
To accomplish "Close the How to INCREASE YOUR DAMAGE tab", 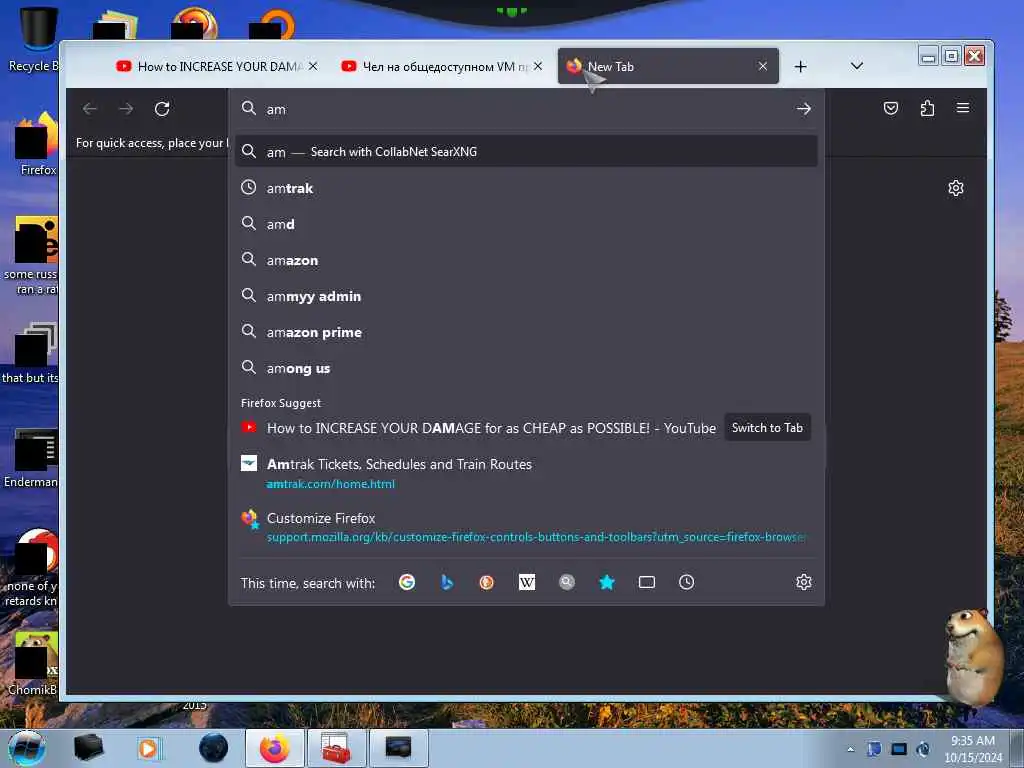I will click(313, 66).
